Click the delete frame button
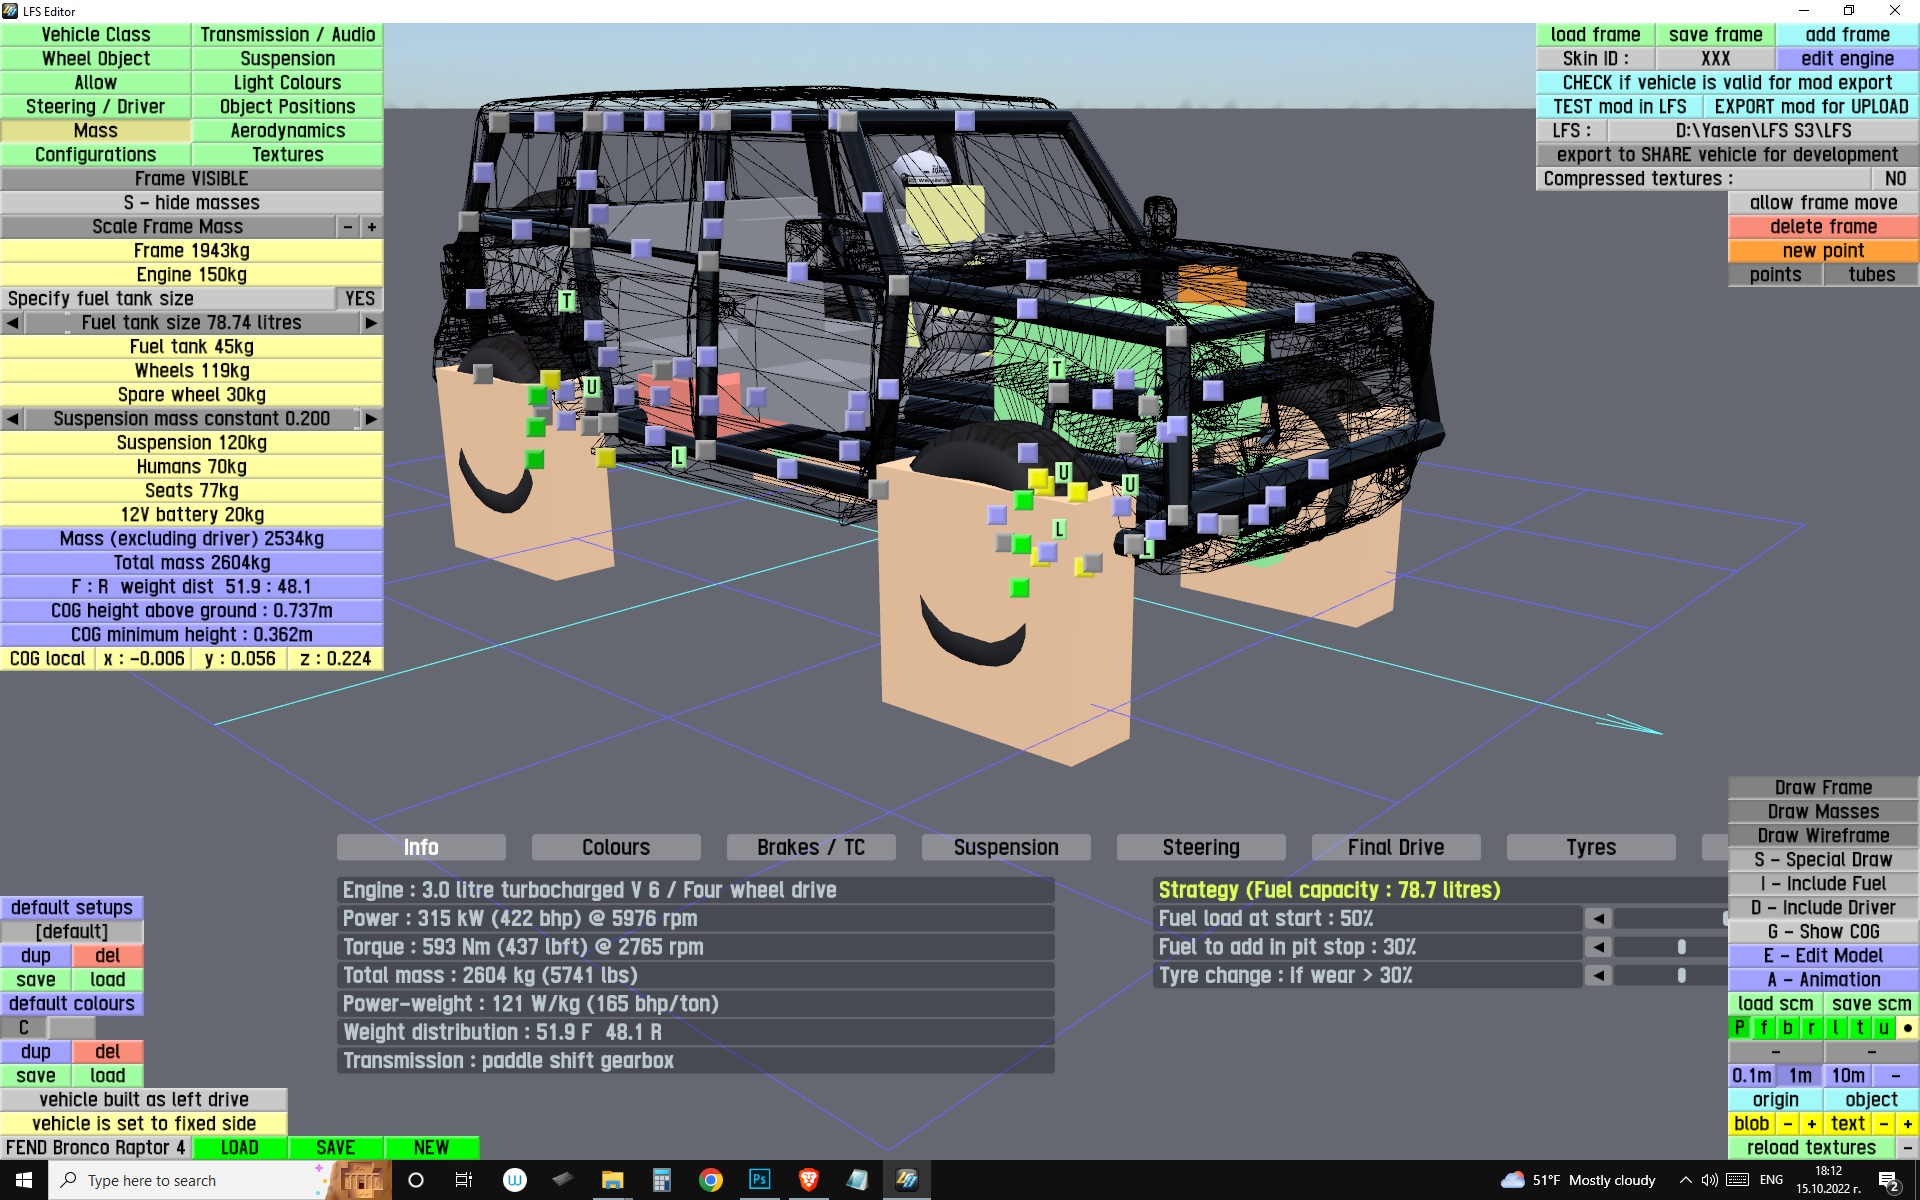This screenshot has height=1200, width=1920. click(1823, 227)
